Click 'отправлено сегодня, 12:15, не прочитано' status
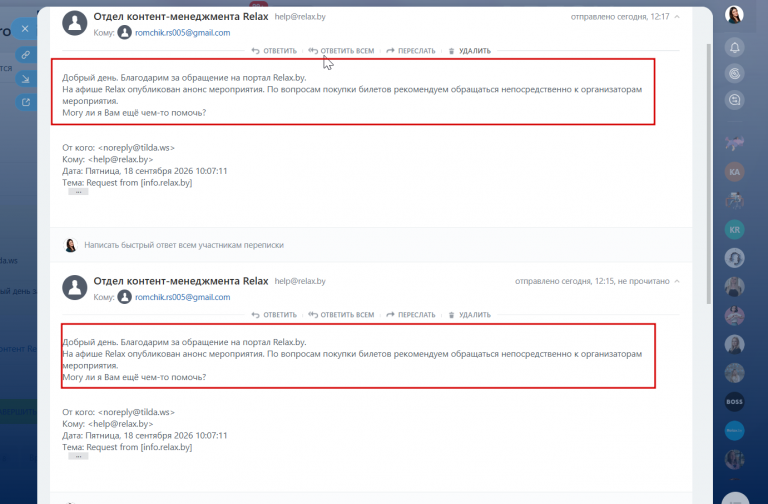The width and height of the screenshot is (768, 504). click(x=592, y=281)
